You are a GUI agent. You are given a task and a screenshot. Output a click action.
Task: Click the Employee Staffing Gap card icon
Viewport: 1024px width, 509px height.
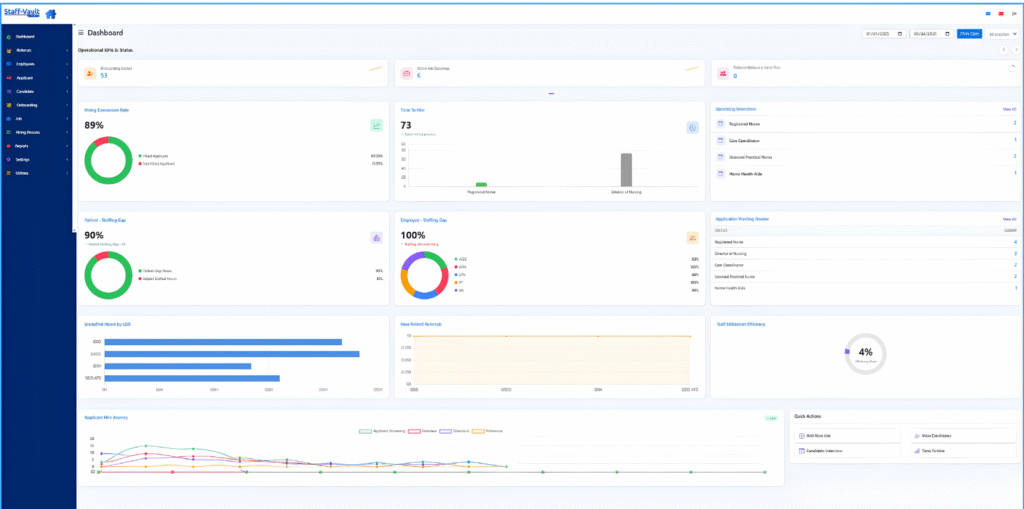pos(692,238)
